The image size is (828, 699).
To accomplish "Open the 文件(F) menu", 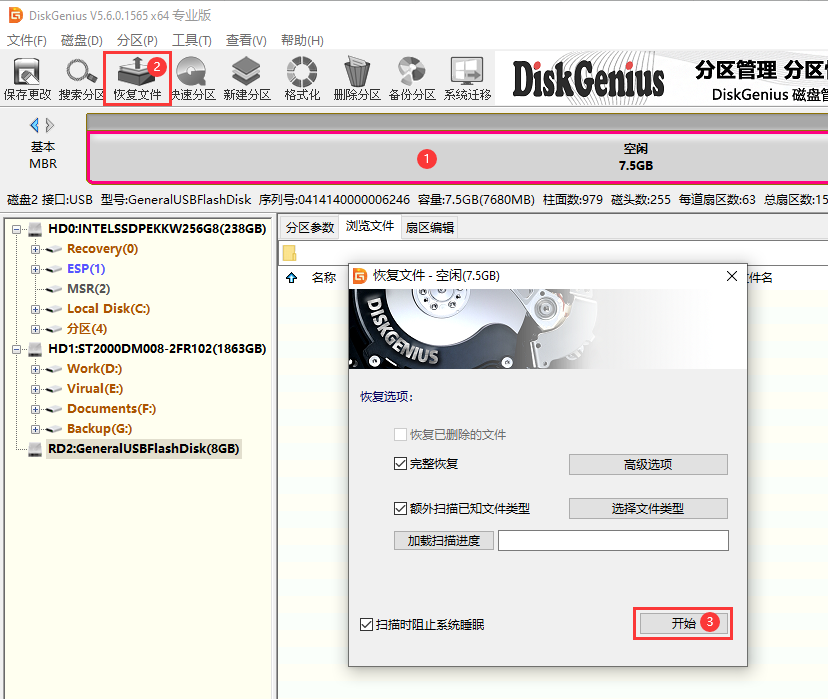I will click(x=26, y=41).
